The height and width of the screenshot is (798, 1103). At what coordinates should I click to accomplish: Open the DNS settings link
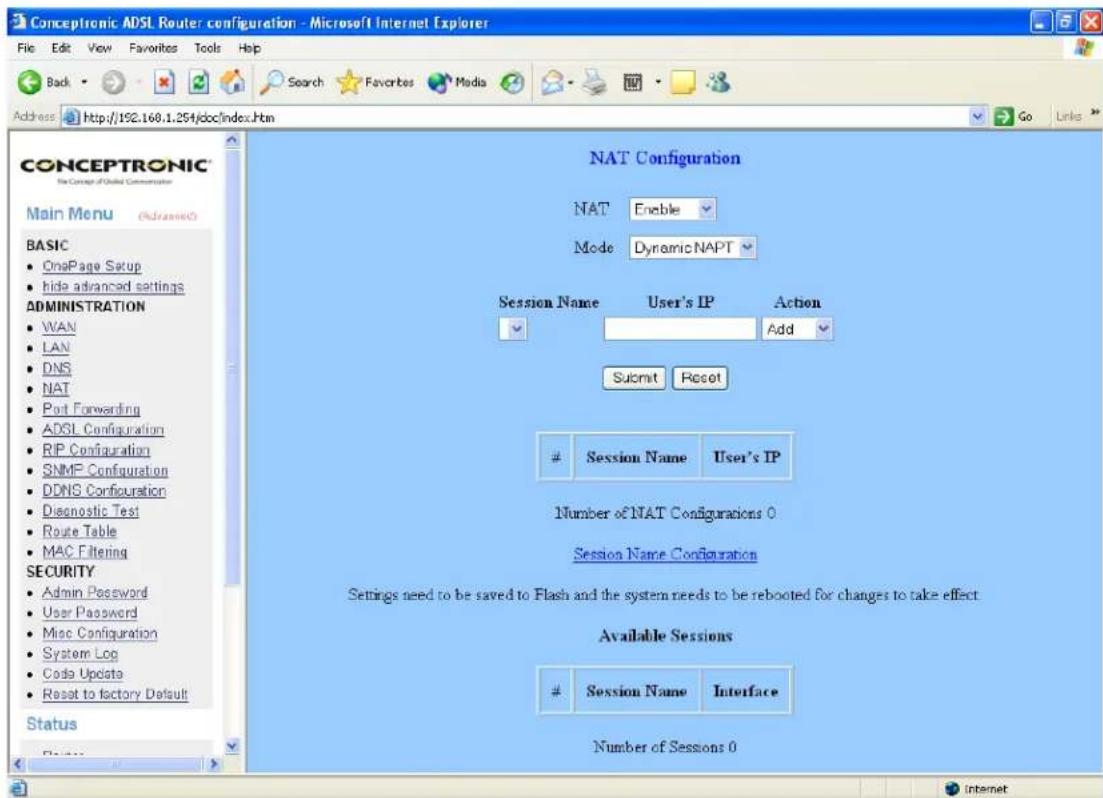(x=56, y=368)
